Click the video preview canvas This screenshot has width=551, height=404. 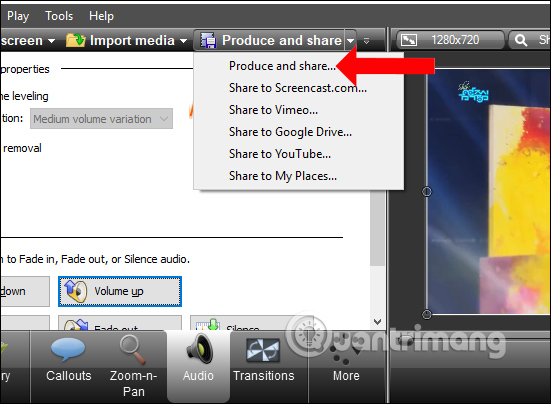point(489,191)
